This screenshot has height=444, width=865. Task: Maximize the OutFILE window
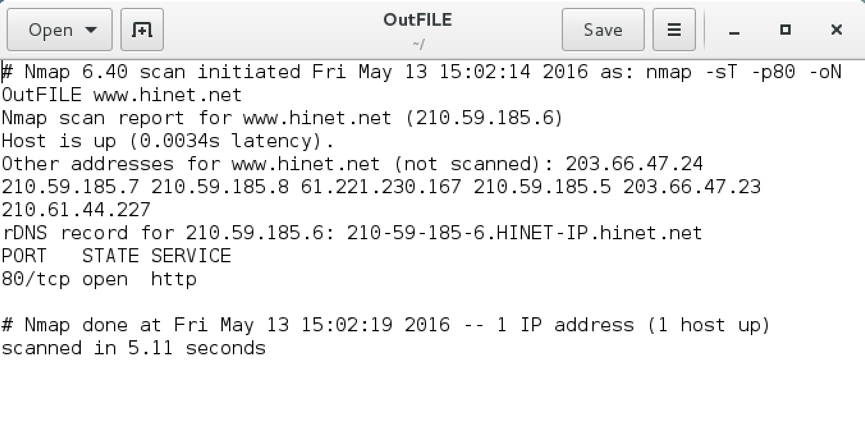coord(785,30)
